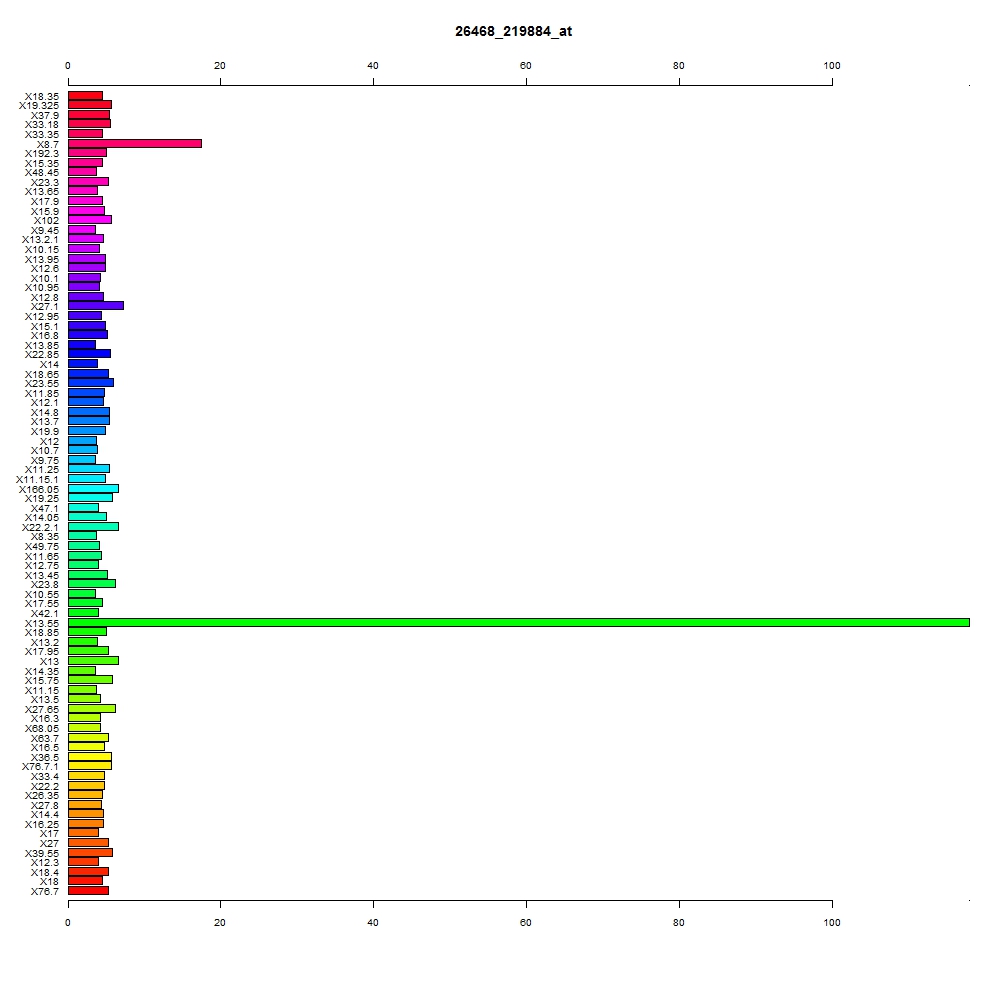Click the X76.7.1 row label
1000x1000 pixels.
click(40, 767)
